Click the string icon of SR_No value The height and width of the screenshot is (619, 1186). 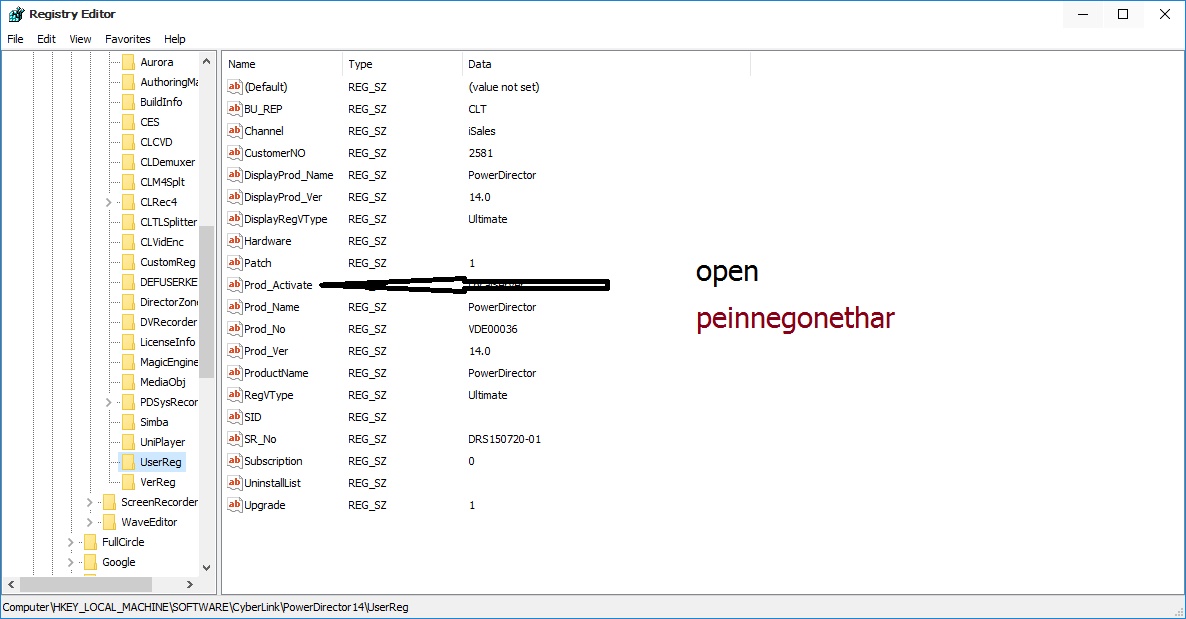point(234,439)
